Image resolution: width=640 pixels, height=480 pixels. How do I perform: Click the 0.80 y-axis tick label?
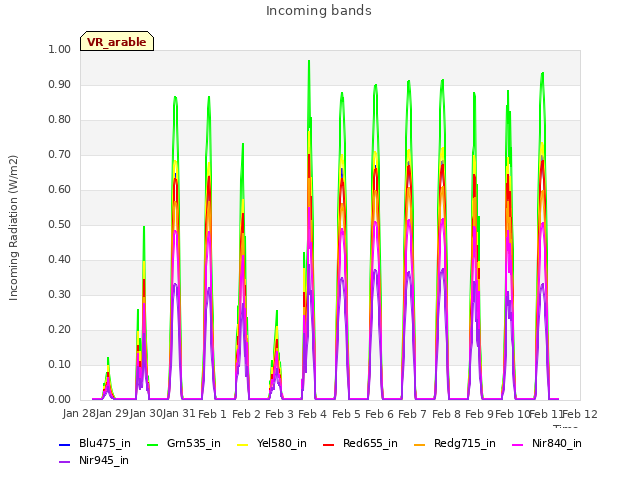click(x=60, y=120)
